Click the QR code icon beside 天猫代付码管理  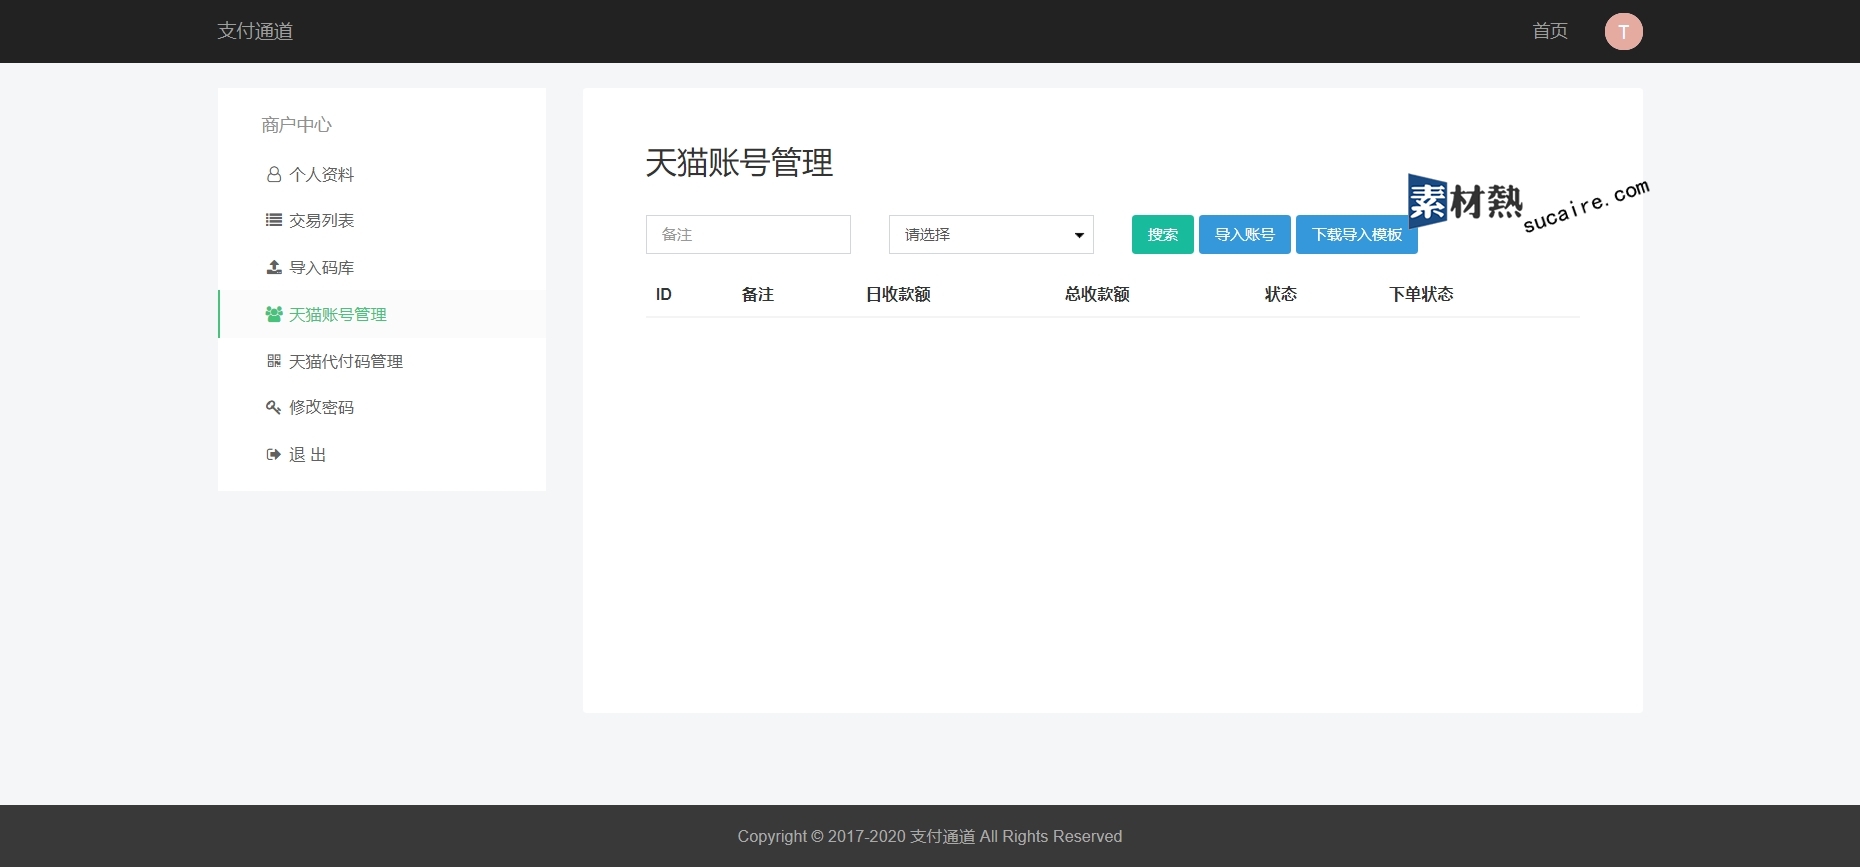point(273,361)
